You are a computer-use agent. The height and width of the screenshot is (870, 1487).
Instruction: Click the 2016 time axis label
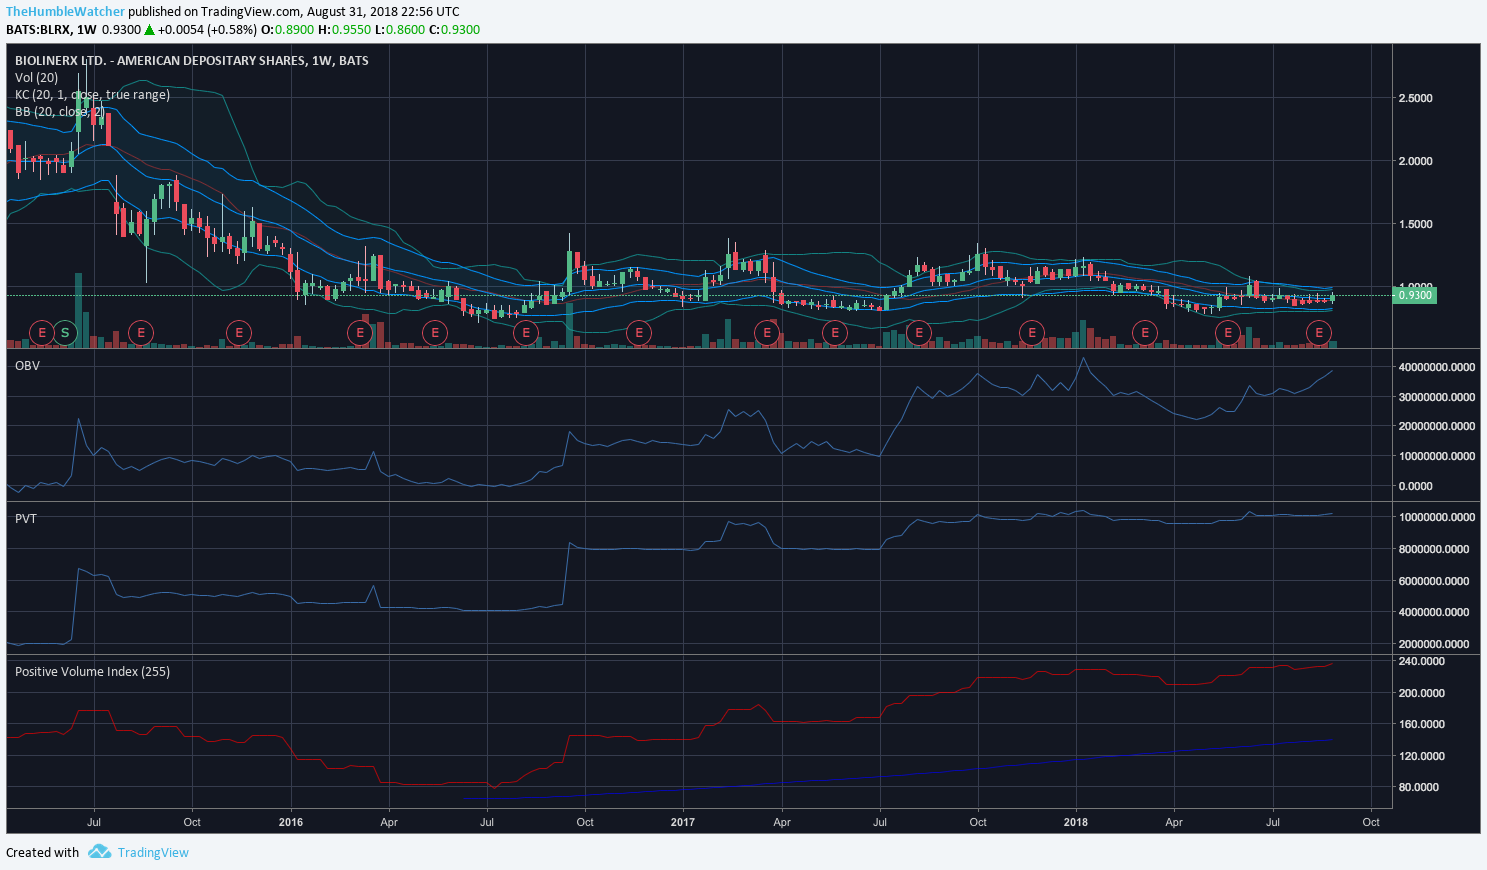(x=290, y=822)
